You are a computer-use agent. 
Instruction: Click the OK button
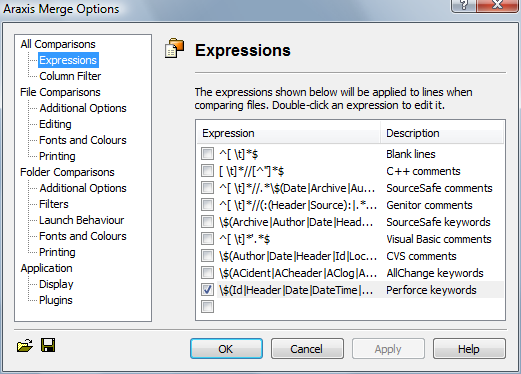click(x=226, y=349)
